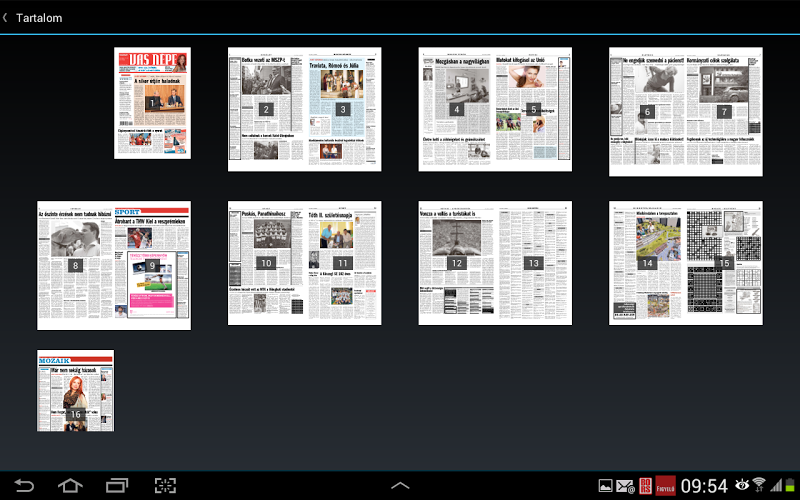Screen dimensions: 800x500
Task: Open the picture notification icon
Action: (x=605, y=486)
